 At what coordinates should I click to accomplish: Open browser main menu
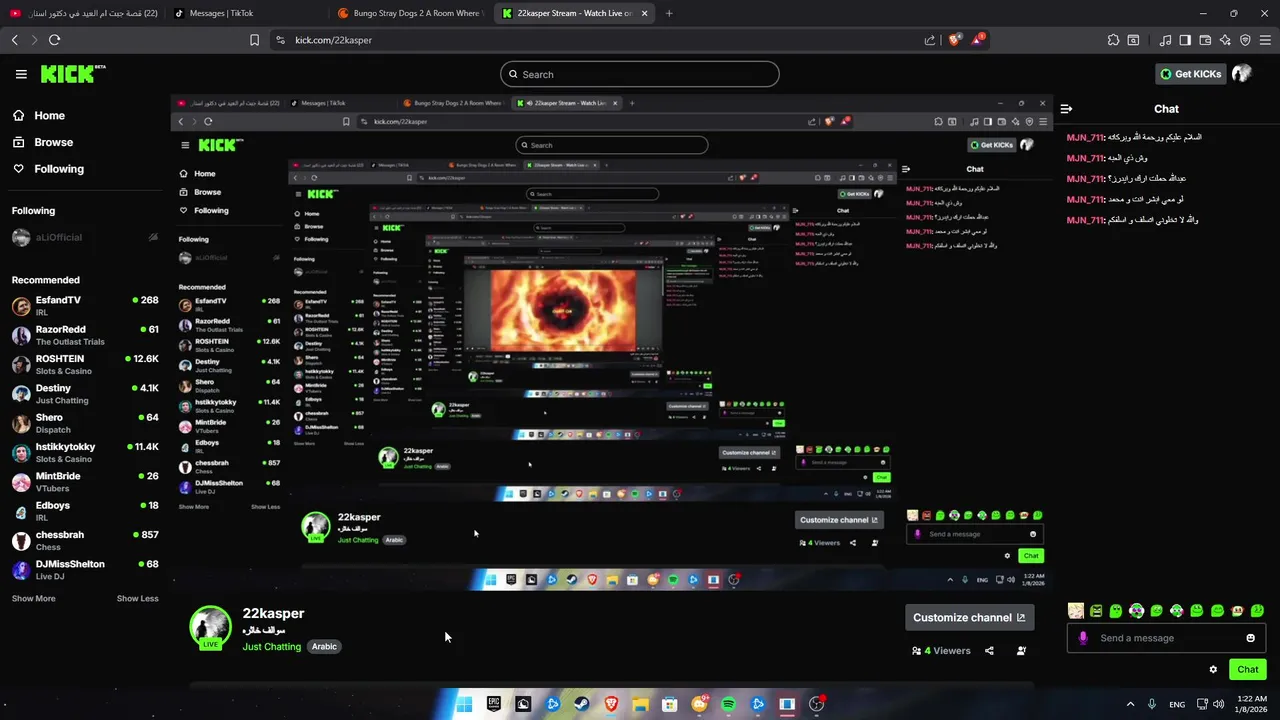click(x=1265, y=40)
